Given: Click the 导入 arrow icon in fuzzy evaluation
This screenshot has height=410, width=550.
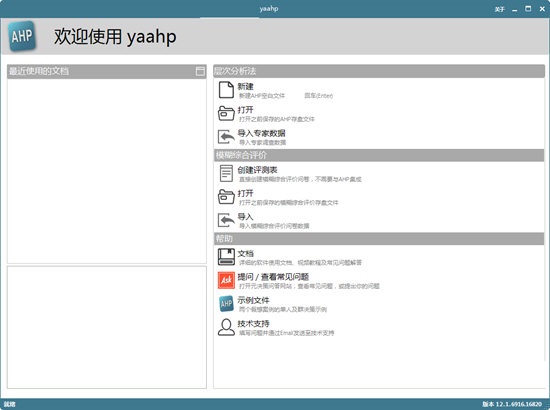Looking at the screenshot, I should [226, 220].
